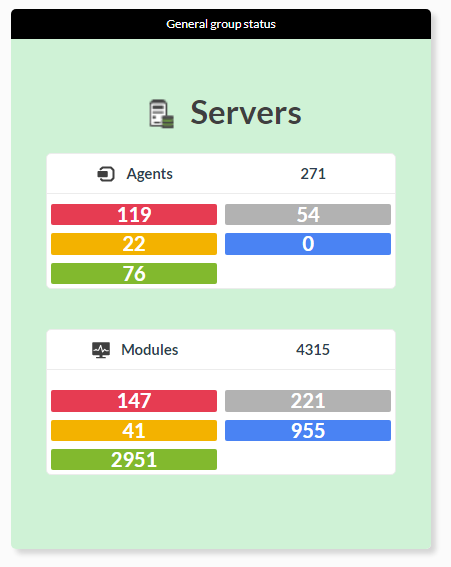
Task: Select the red 119 critical agents bar
Action: point(134,214)
